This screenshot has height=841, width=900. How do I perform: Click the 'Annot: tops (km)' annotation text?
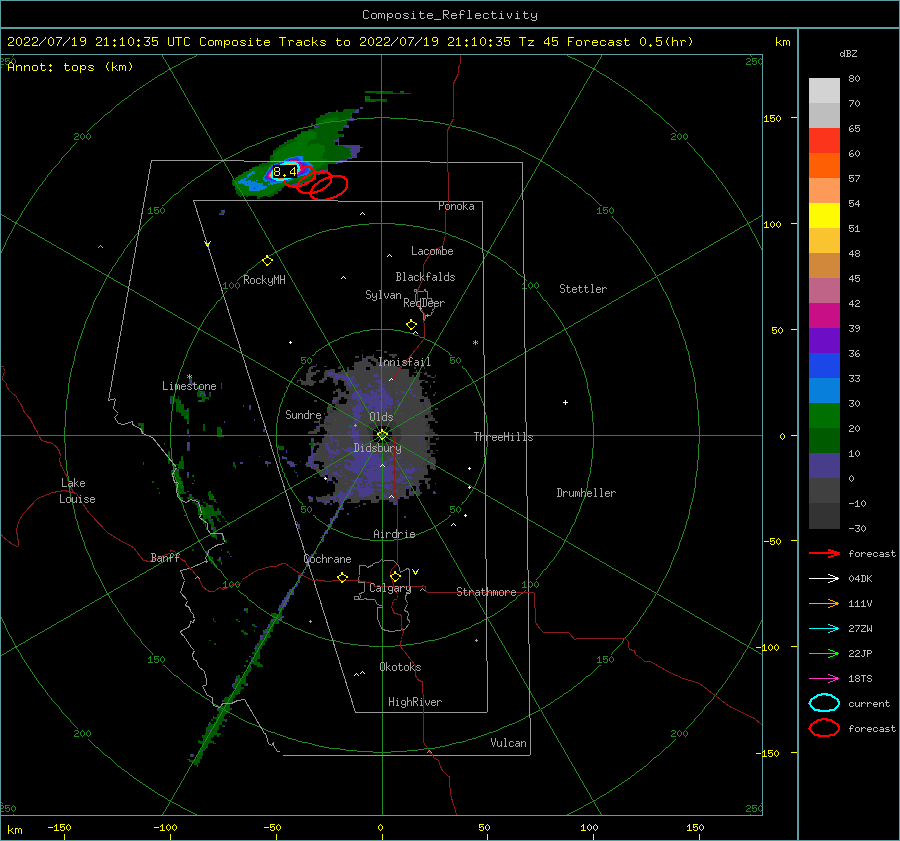70,67
